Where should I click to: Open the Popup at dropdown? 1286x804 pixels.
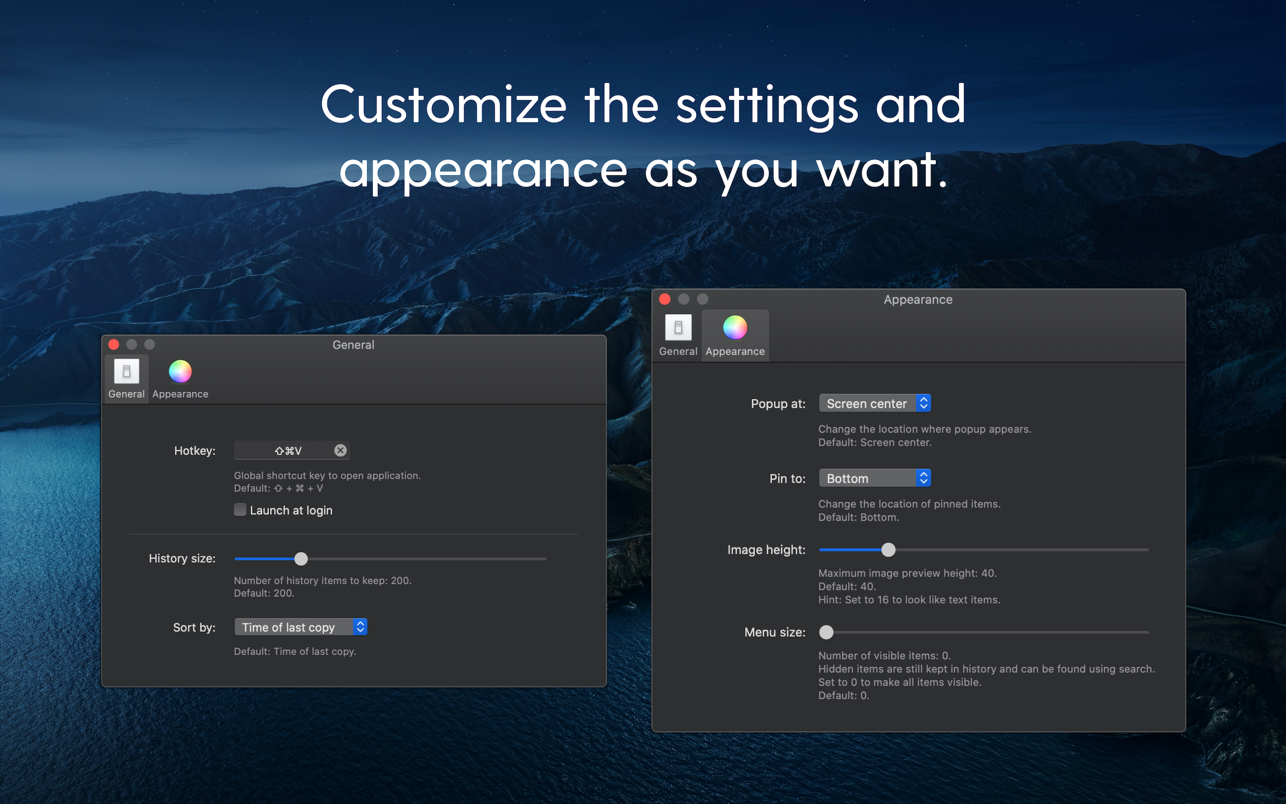(875, 403)
